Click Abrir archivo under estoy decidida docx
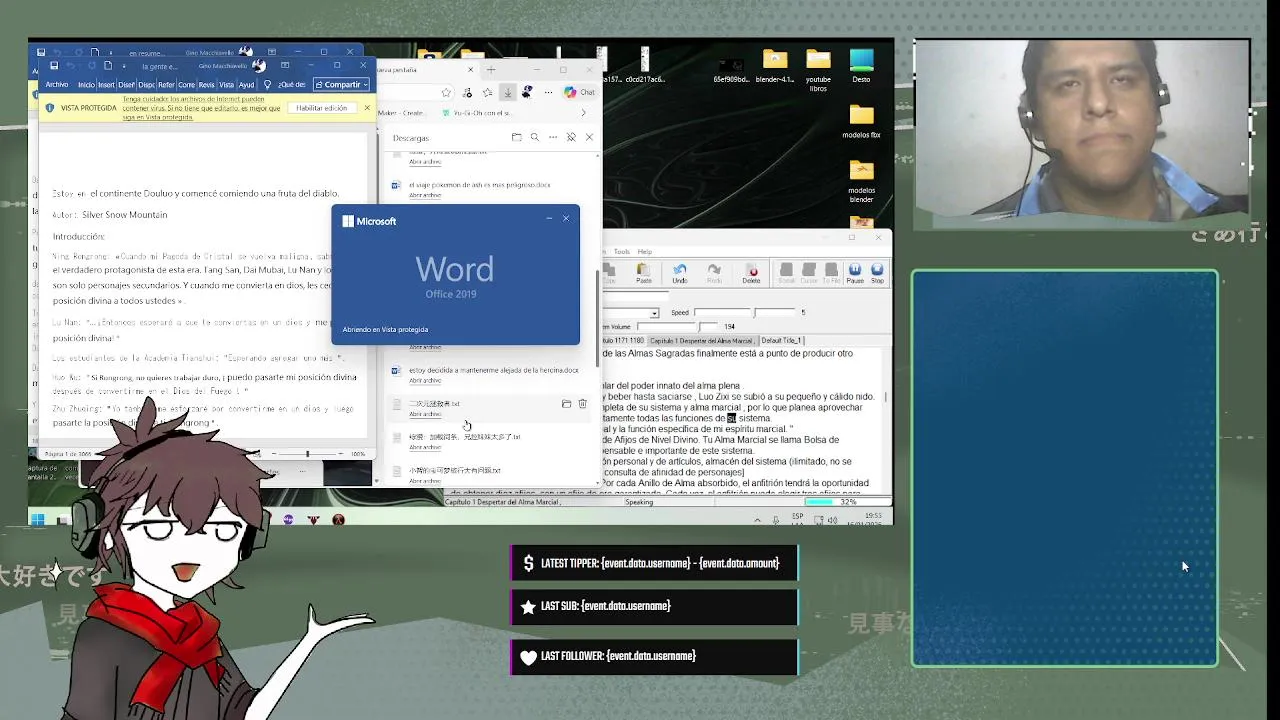The height and width of the screenshot is (720, 1280). (x=425, y=381)
